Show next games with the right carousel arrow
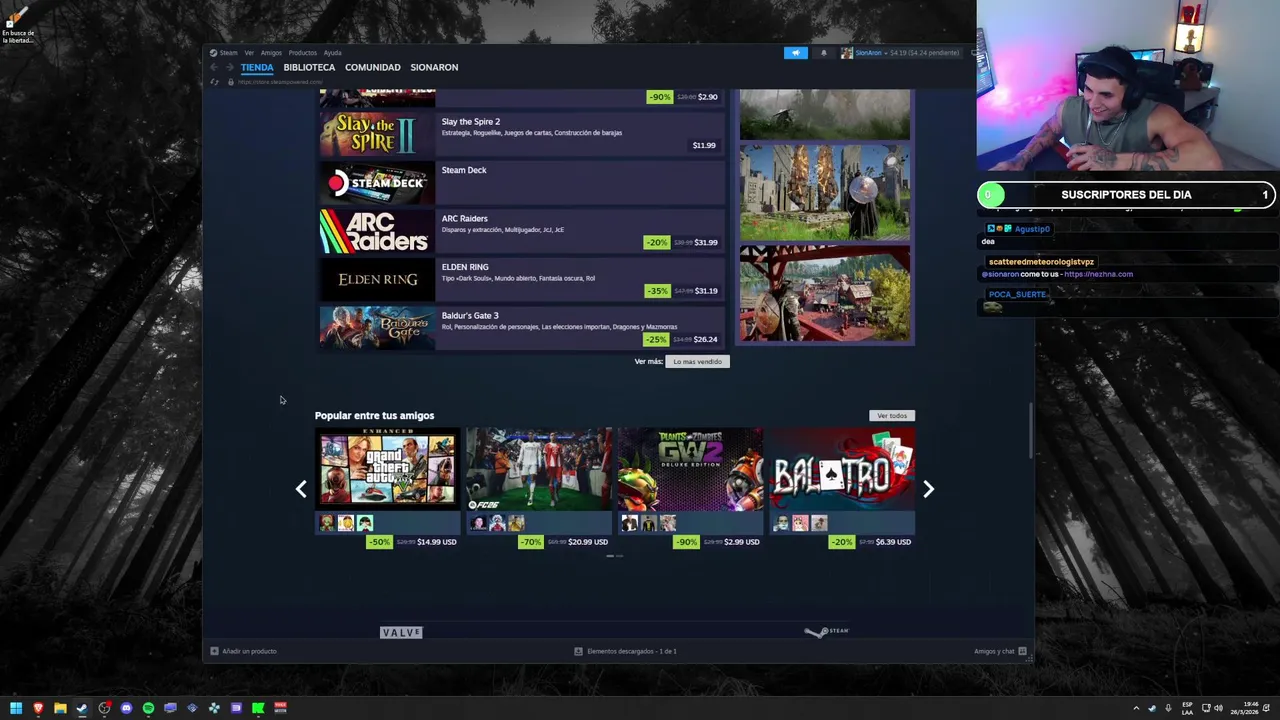The height and width of the screenshot is (720, 1280). click(x=928, y=489)
